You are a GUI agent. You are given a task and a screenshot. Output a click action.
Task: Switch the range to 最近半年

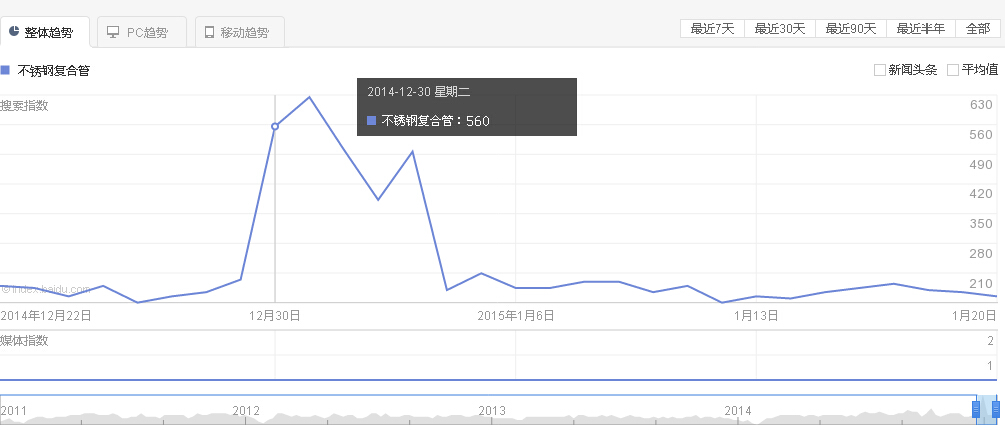coord(920,28)
